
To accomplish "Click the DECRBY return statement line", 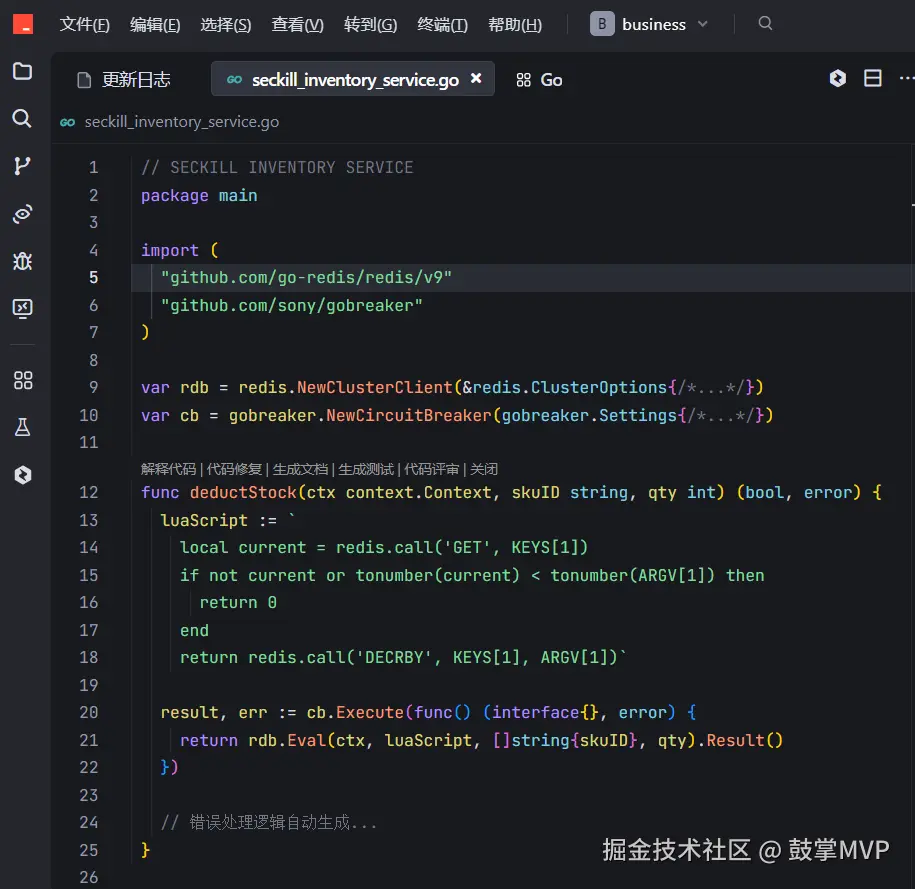I will [x=403, y=658].
